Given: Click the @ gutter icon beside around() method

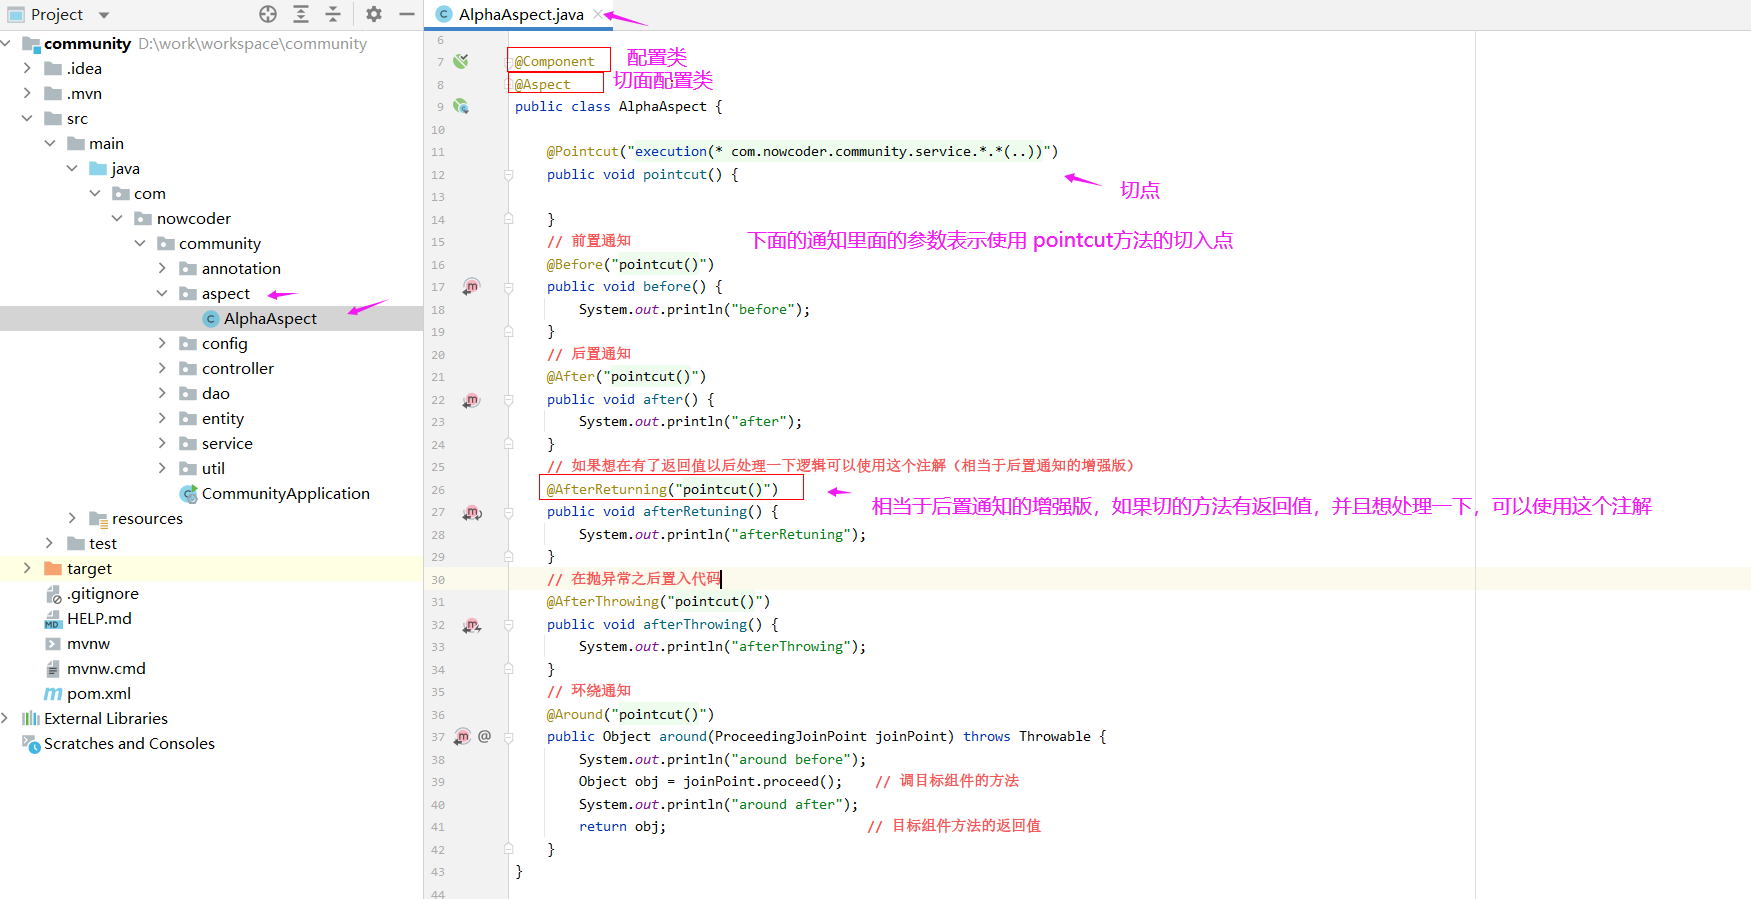Looking at the screenshot, I should 484,736.
